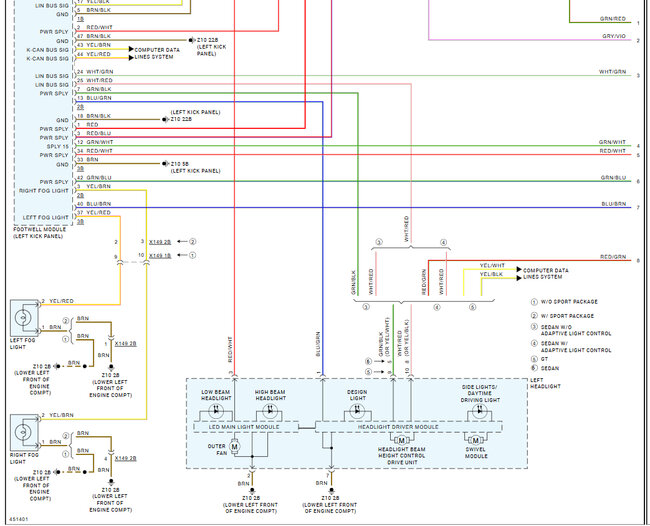
Task: Click the outer fan motor symbol
Action: tap(235, 446)
